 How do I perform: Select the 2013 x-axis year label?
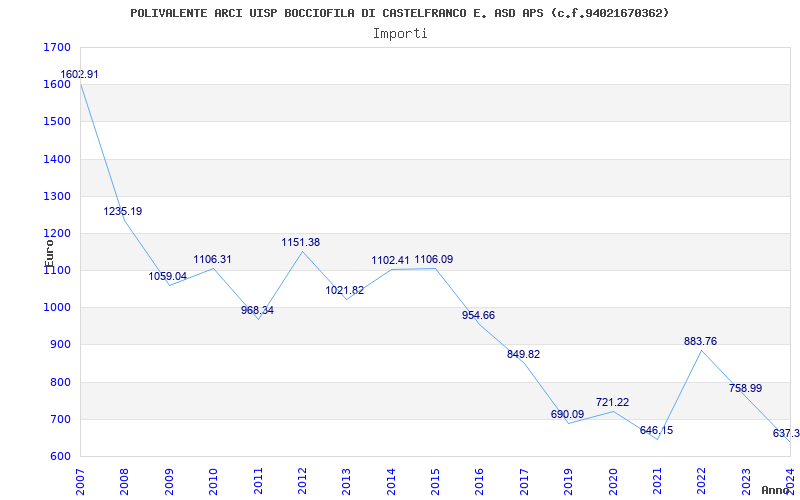pyautogui.click(x=346, y=481)
